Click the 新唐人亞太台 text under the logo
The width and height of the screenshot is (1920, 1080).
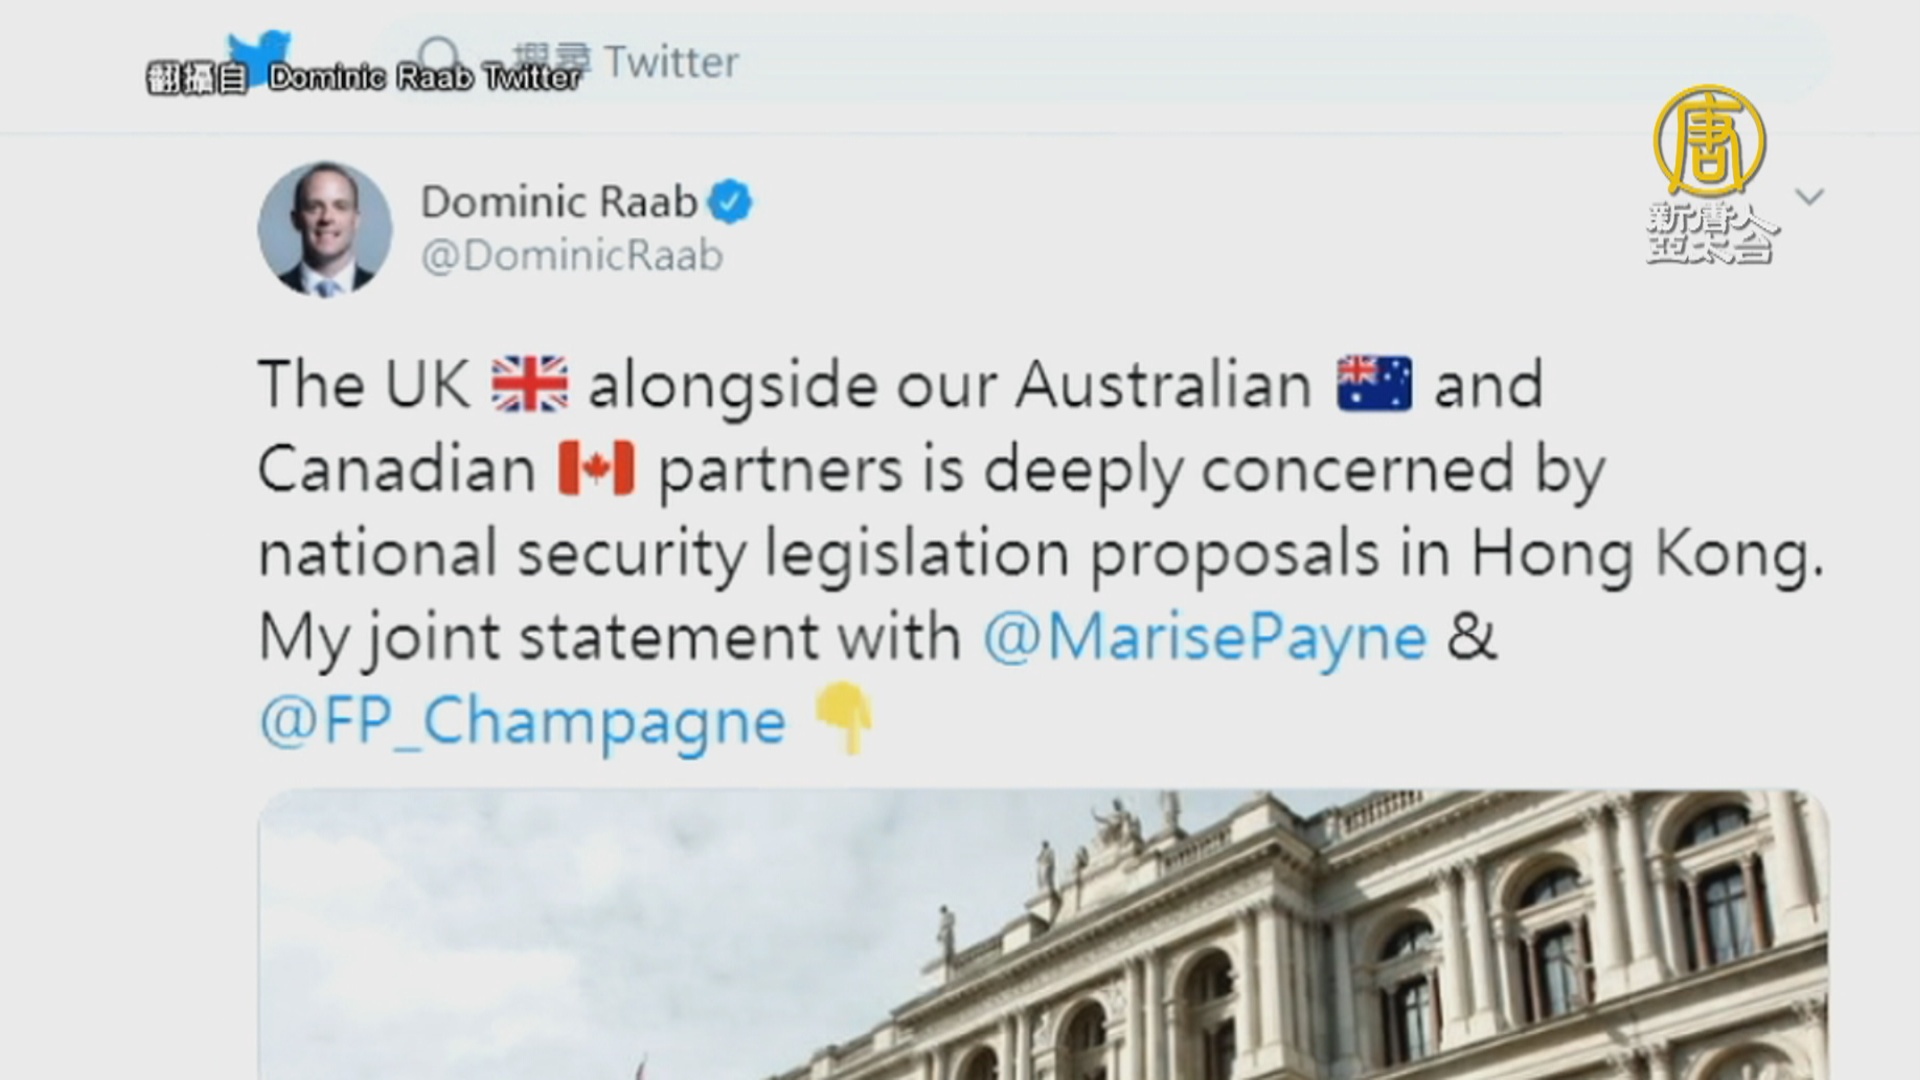click(x=1708, y=232)
